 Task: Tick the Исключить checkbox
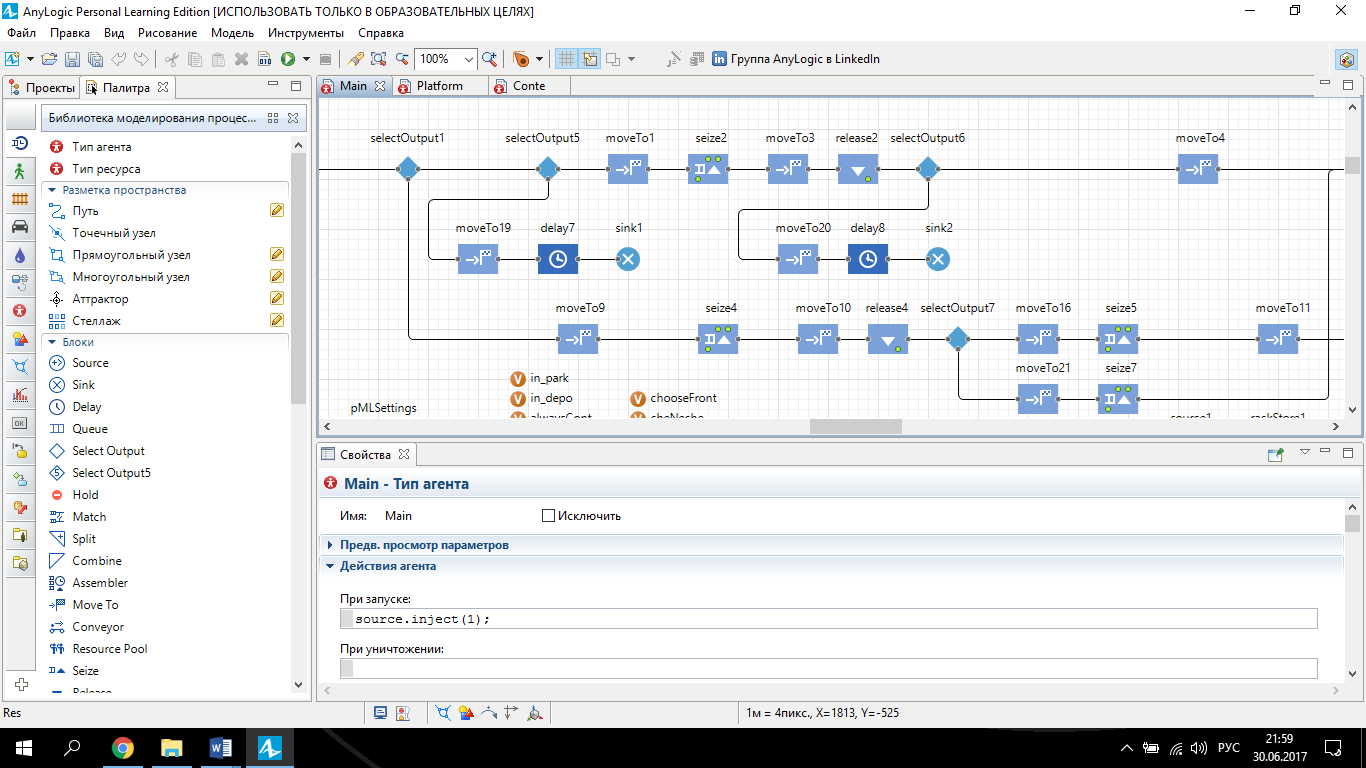coord(548,516)
